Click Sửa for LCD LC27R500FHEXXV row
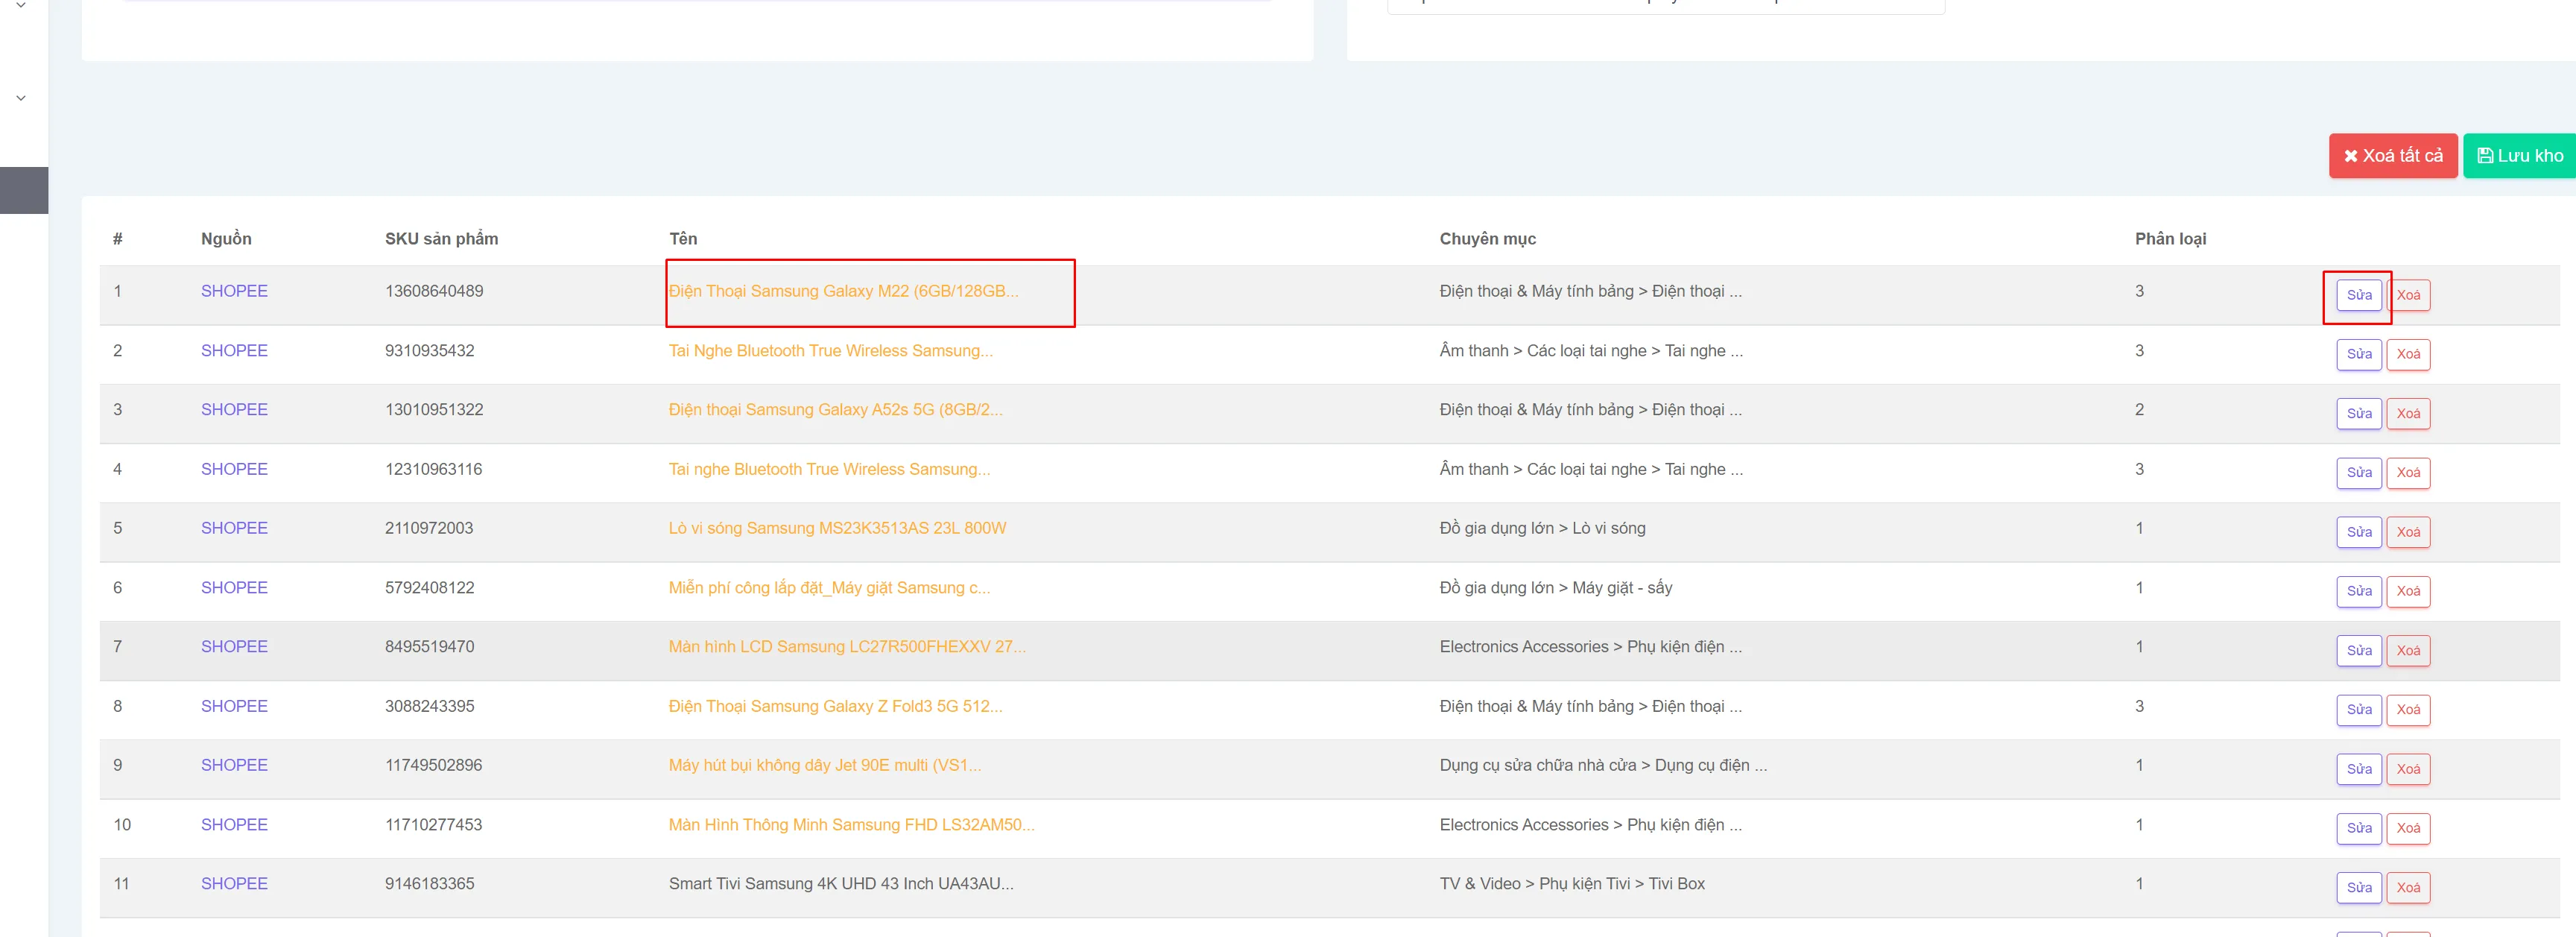 point(2359,650)
